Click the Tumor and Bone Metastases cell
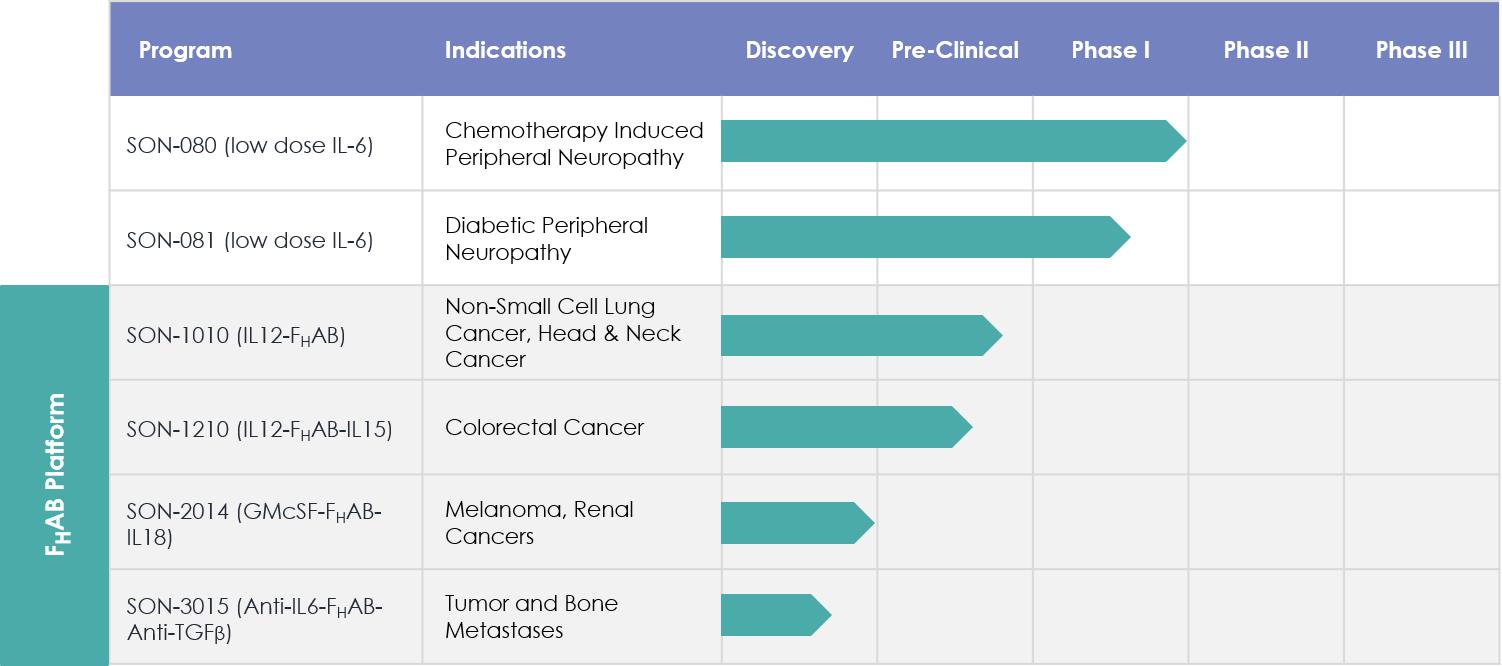 [x=531, y=617]
